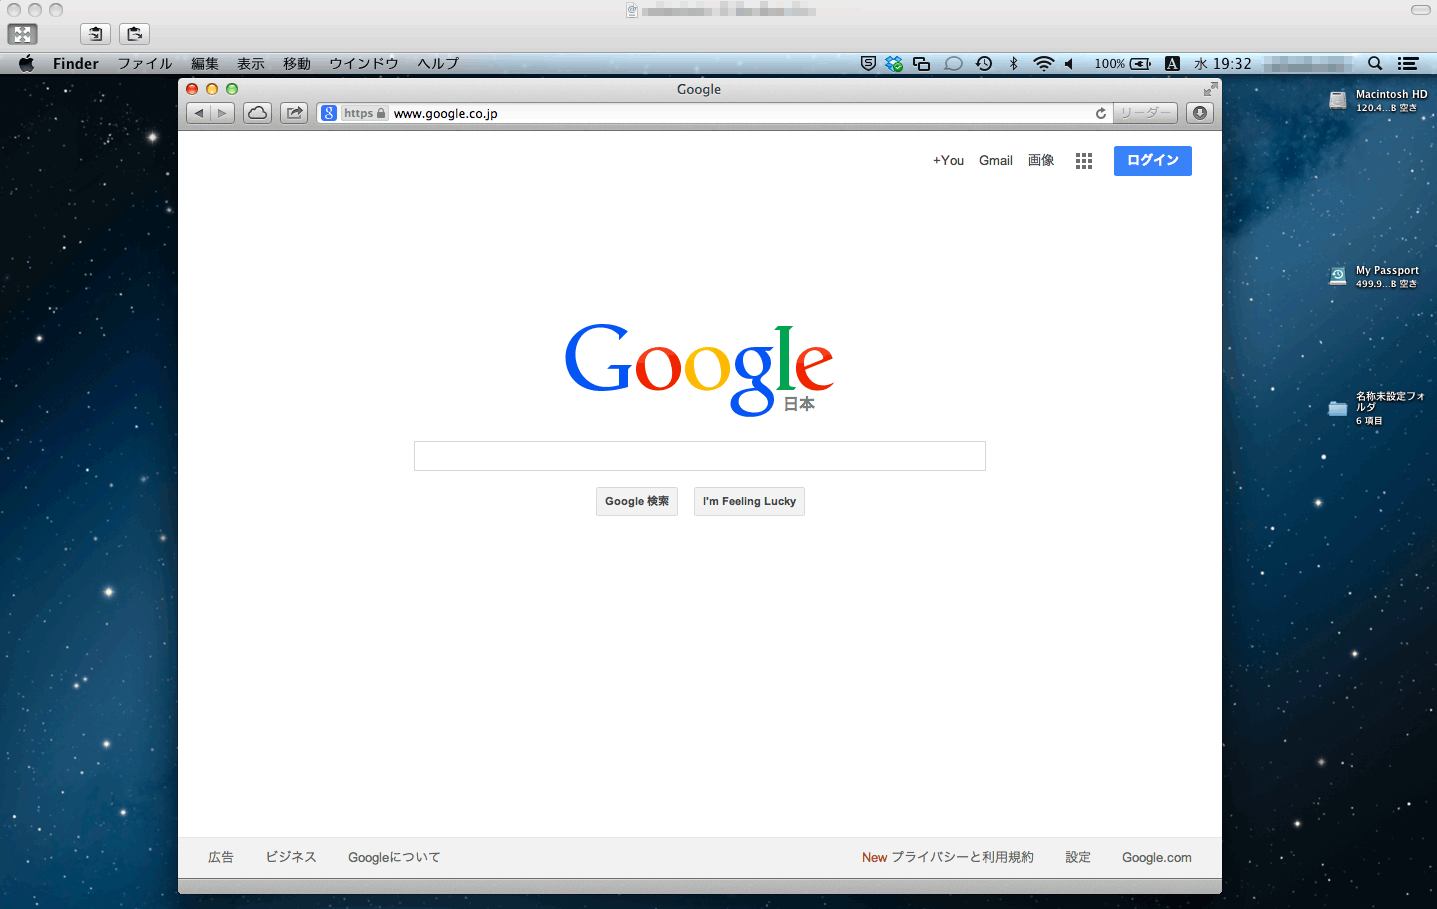
Task: Click the https lock indicator
Action: (x=364, y=113)
